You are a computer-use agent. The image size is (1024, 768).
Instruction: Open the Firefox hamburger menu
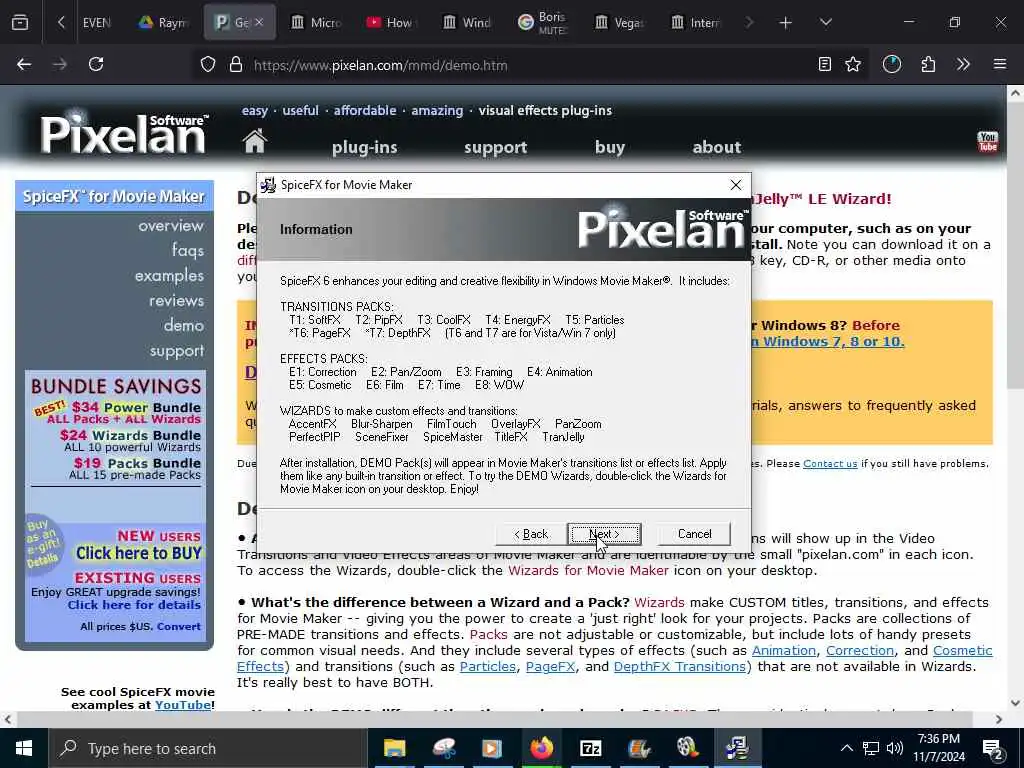[999, 65]
